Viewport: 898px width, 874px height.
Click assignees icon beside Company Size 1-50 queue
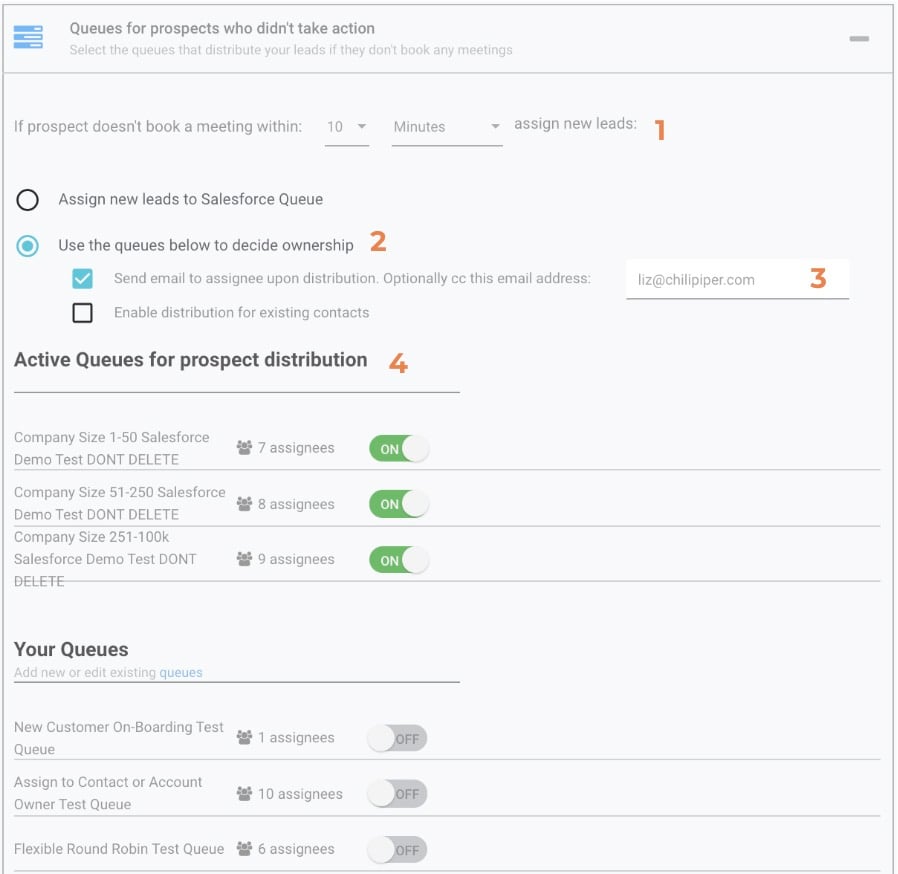244,448
